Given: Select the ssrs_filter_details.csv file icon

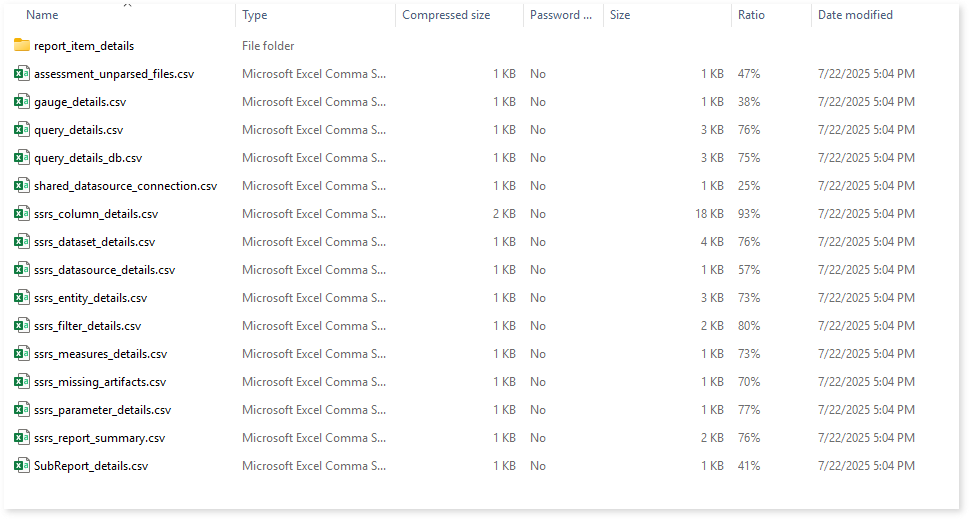Looking at the screenshot, I should [22, 326].
